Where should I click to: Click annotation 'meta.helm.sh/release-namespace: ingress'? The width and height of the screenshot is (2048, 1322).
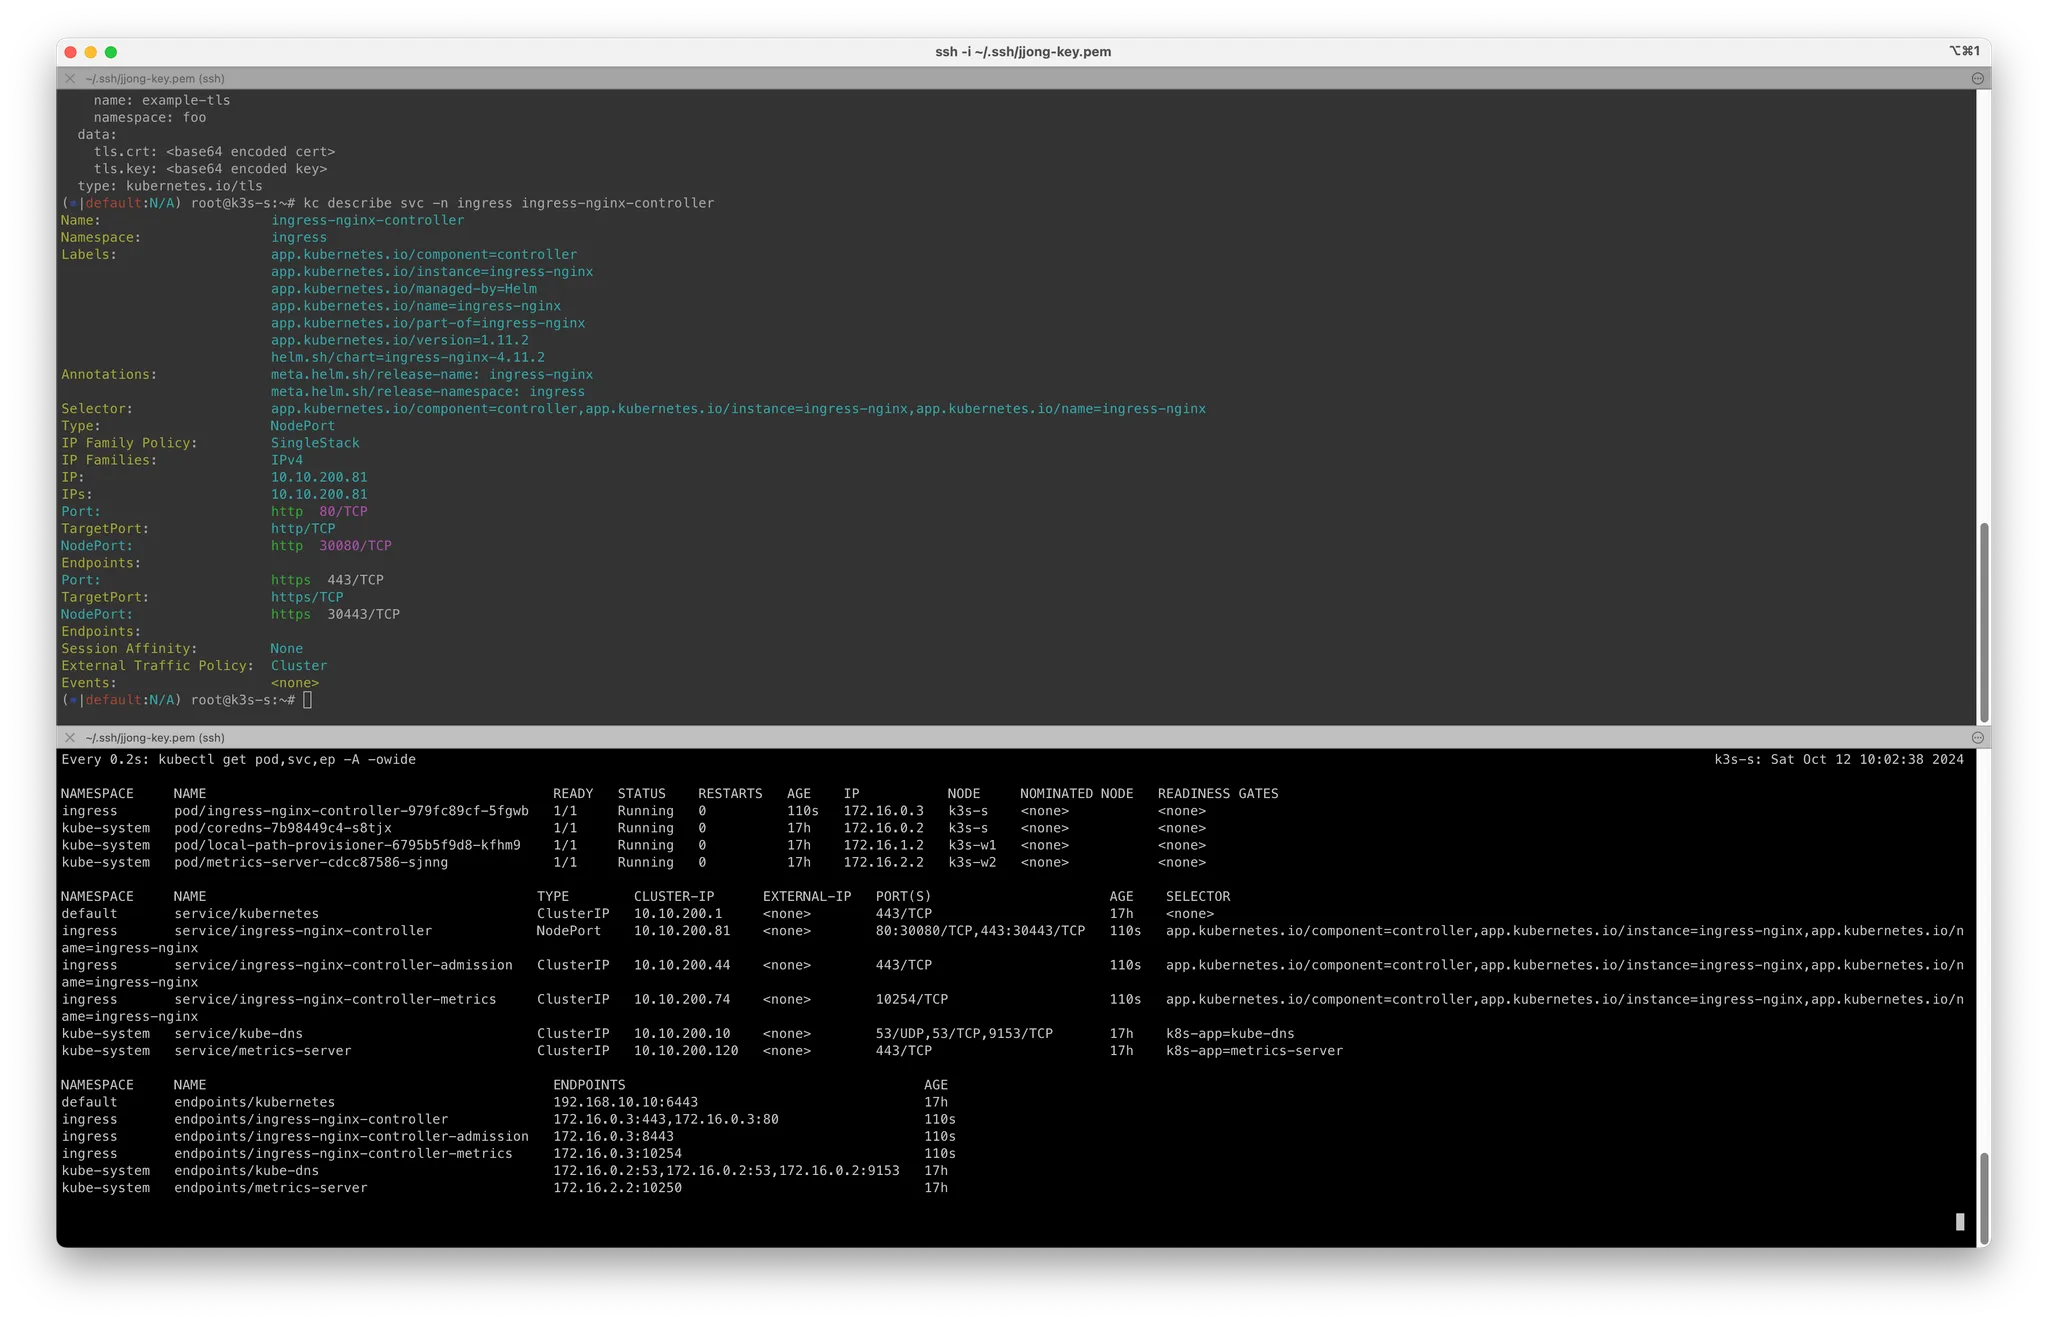tap(427, 392)
